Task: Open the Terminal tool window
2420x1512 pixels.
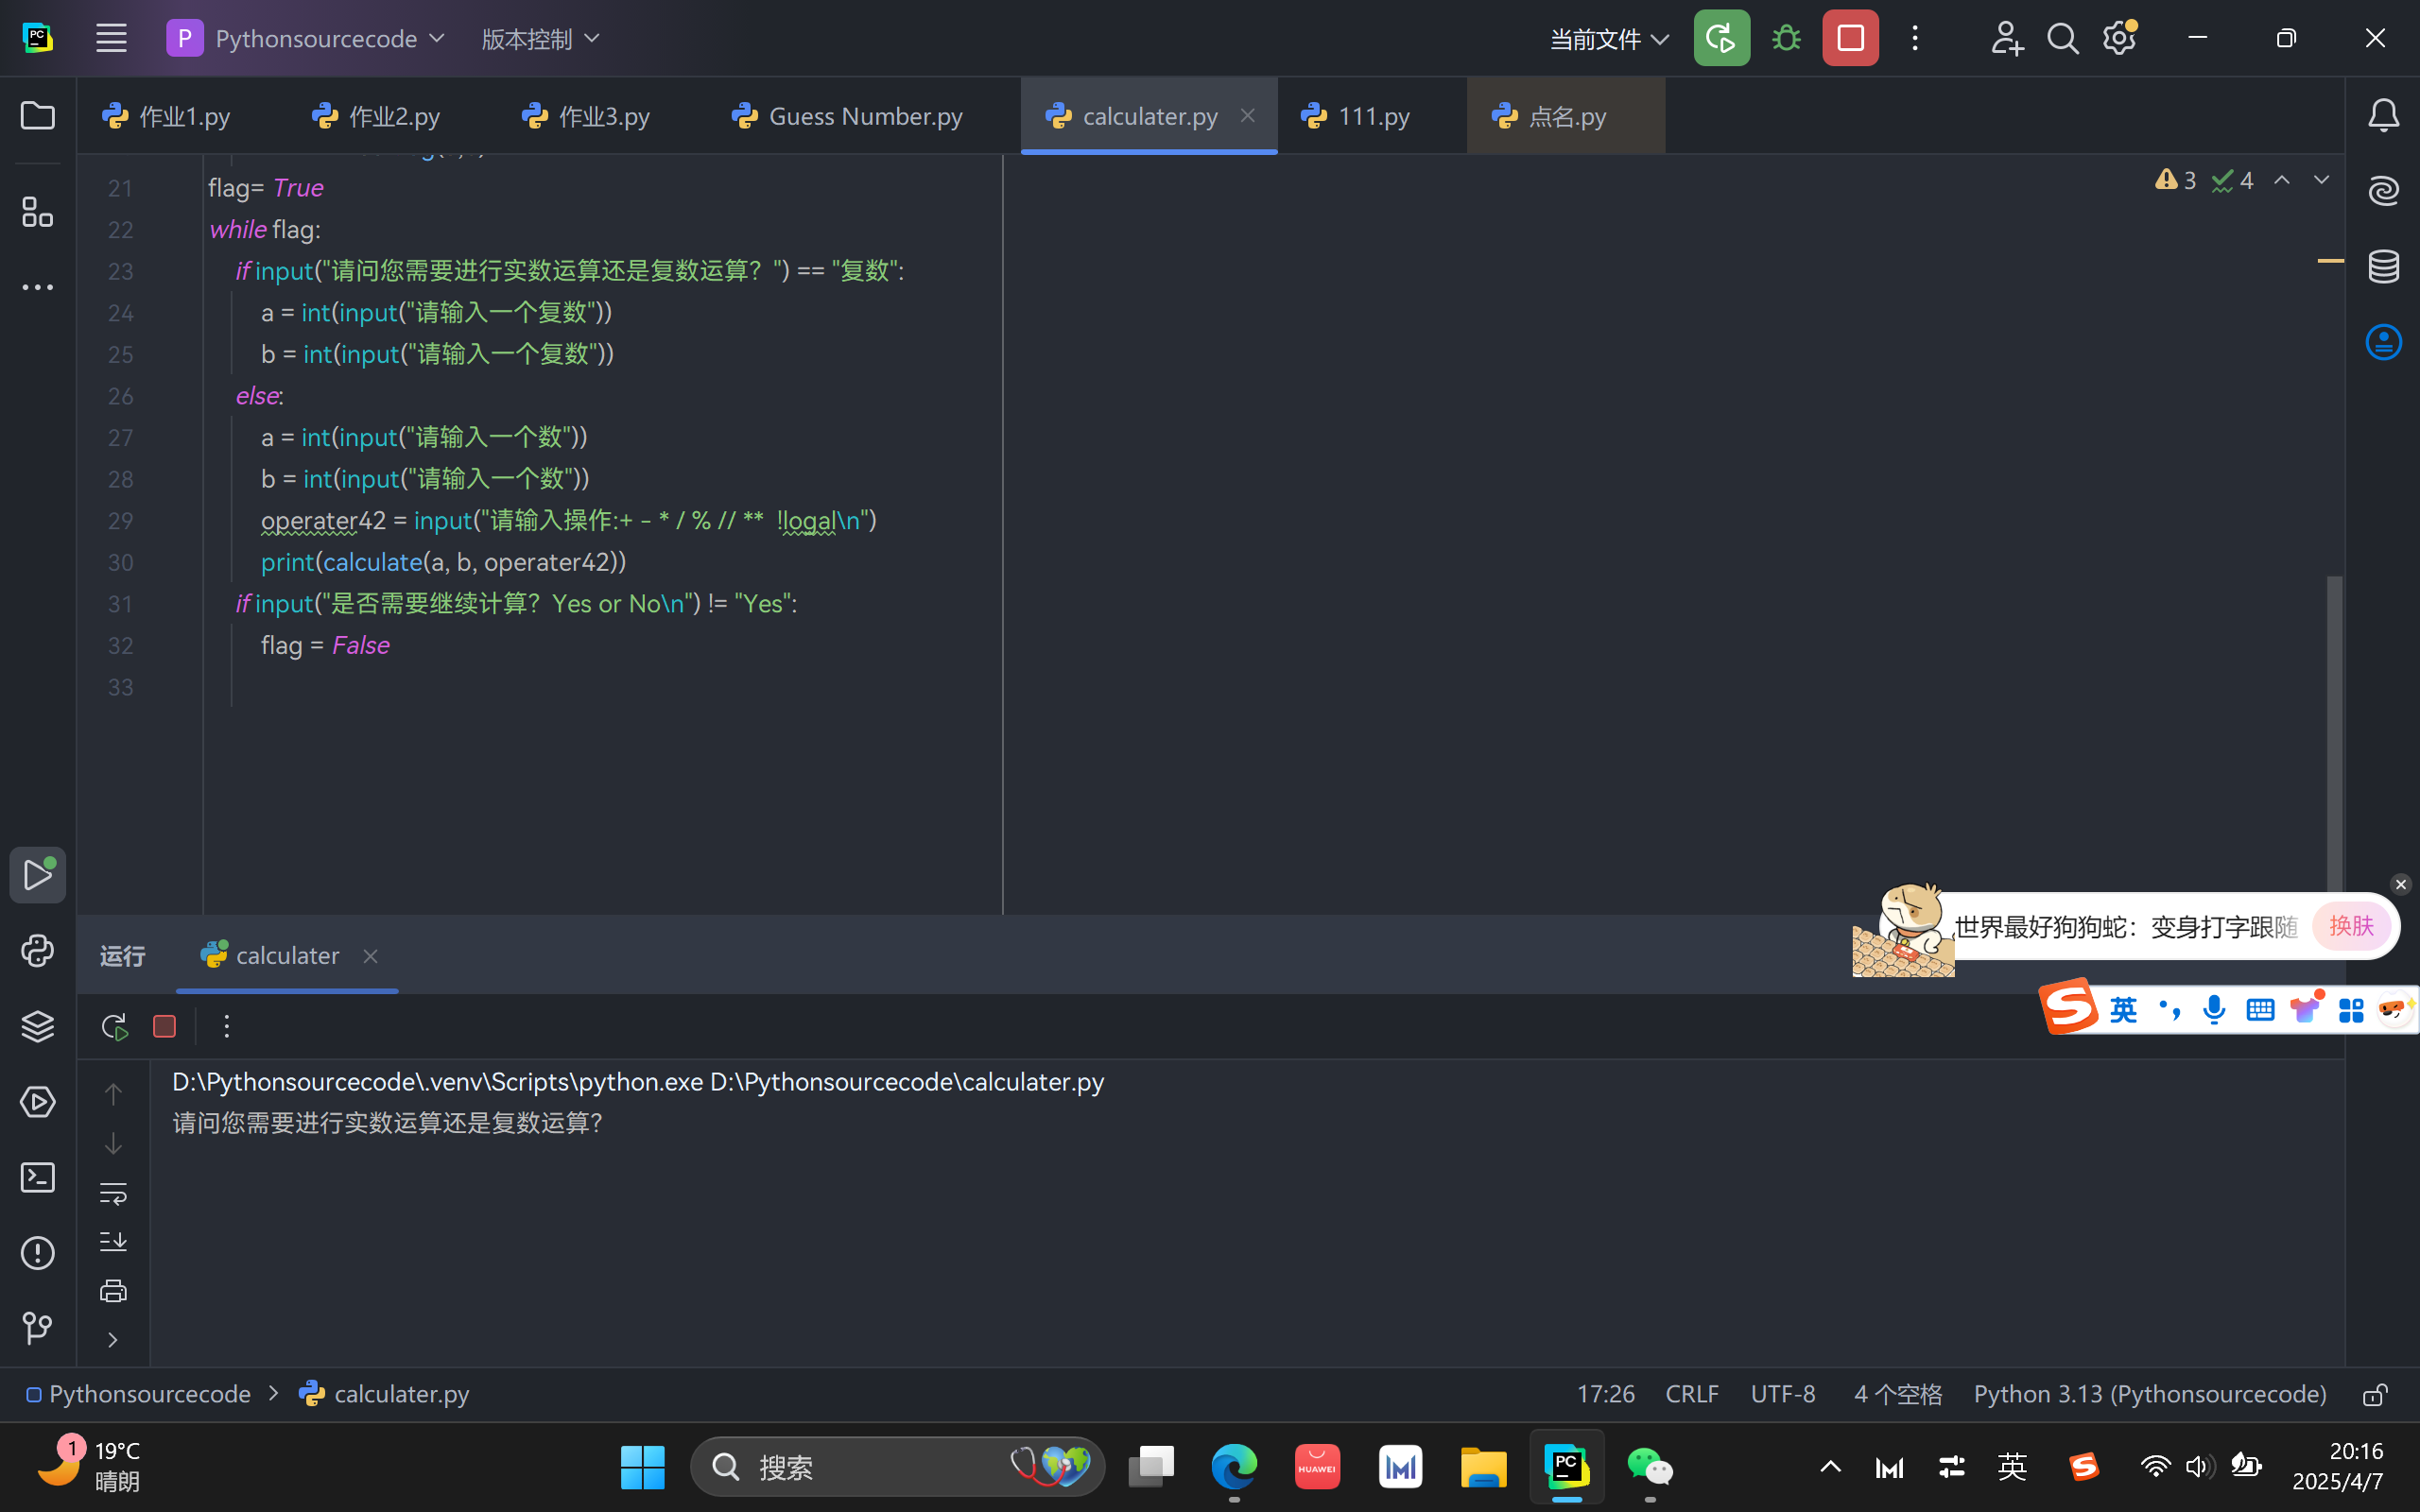Action: [37, 1177]
